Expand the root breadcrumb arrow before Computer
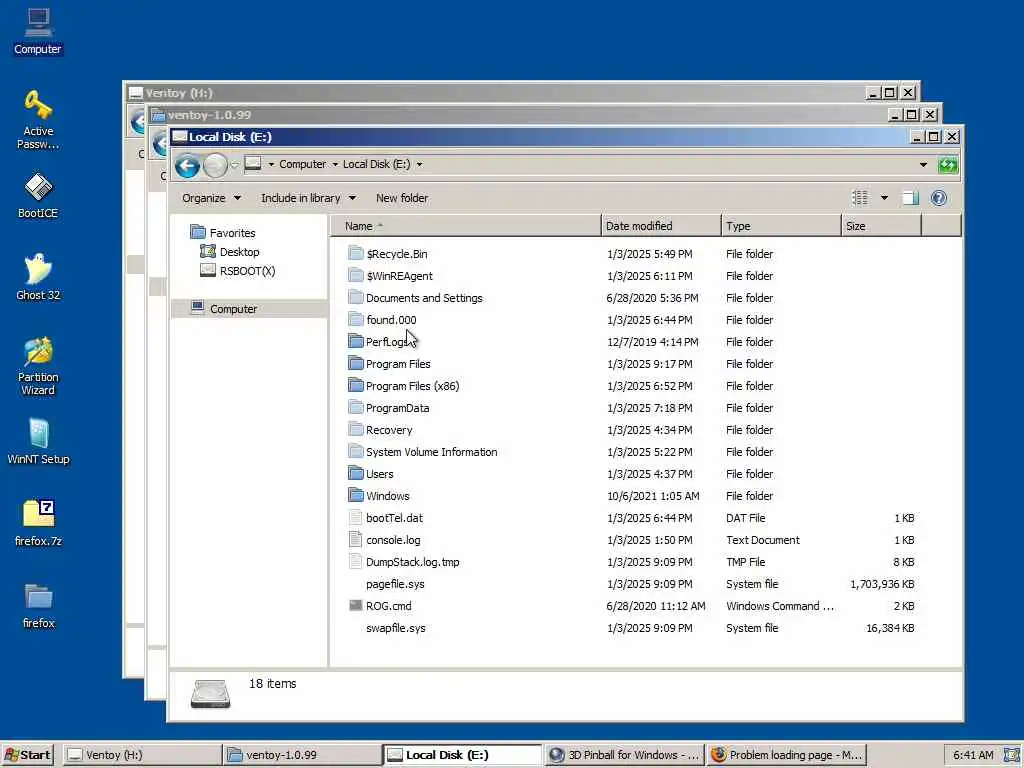Image resolution: width=1024 pixels, height=768 pixels. 271,165
